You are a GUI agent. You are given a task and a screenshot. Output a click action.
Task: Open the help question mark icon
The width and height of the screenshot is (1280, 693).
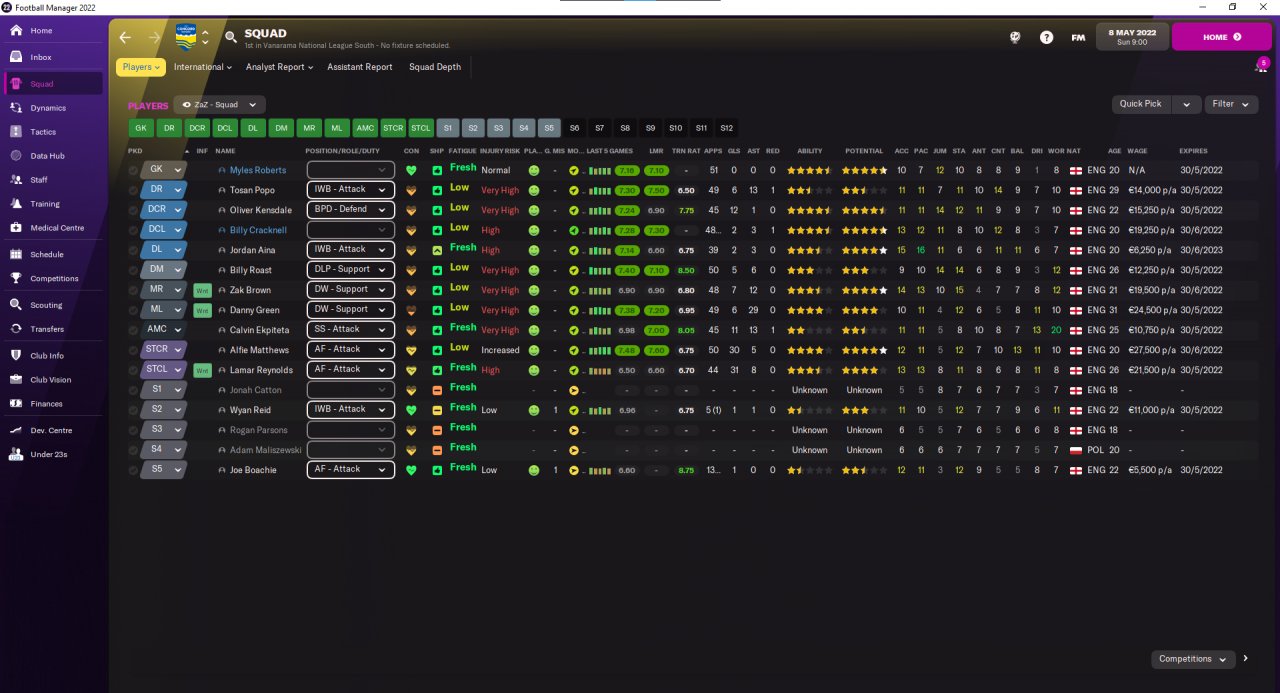pos(1046,37)
